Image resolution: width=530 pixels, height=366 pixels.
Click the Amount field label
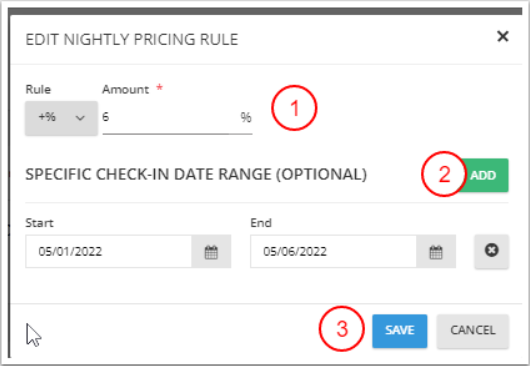pos(125,90)
